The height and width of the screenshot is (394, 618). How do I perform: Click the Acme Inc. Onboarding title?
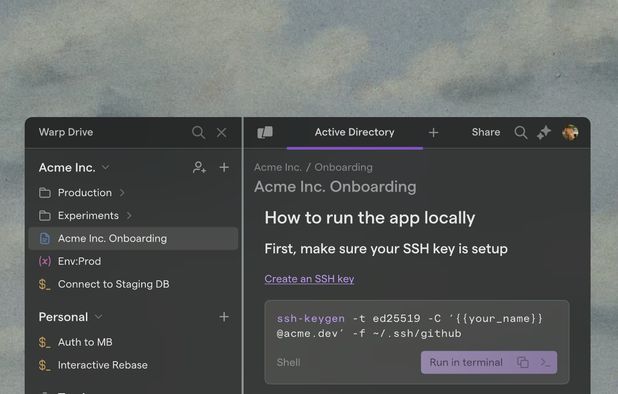pyautogui.click(x=335, y=187)
